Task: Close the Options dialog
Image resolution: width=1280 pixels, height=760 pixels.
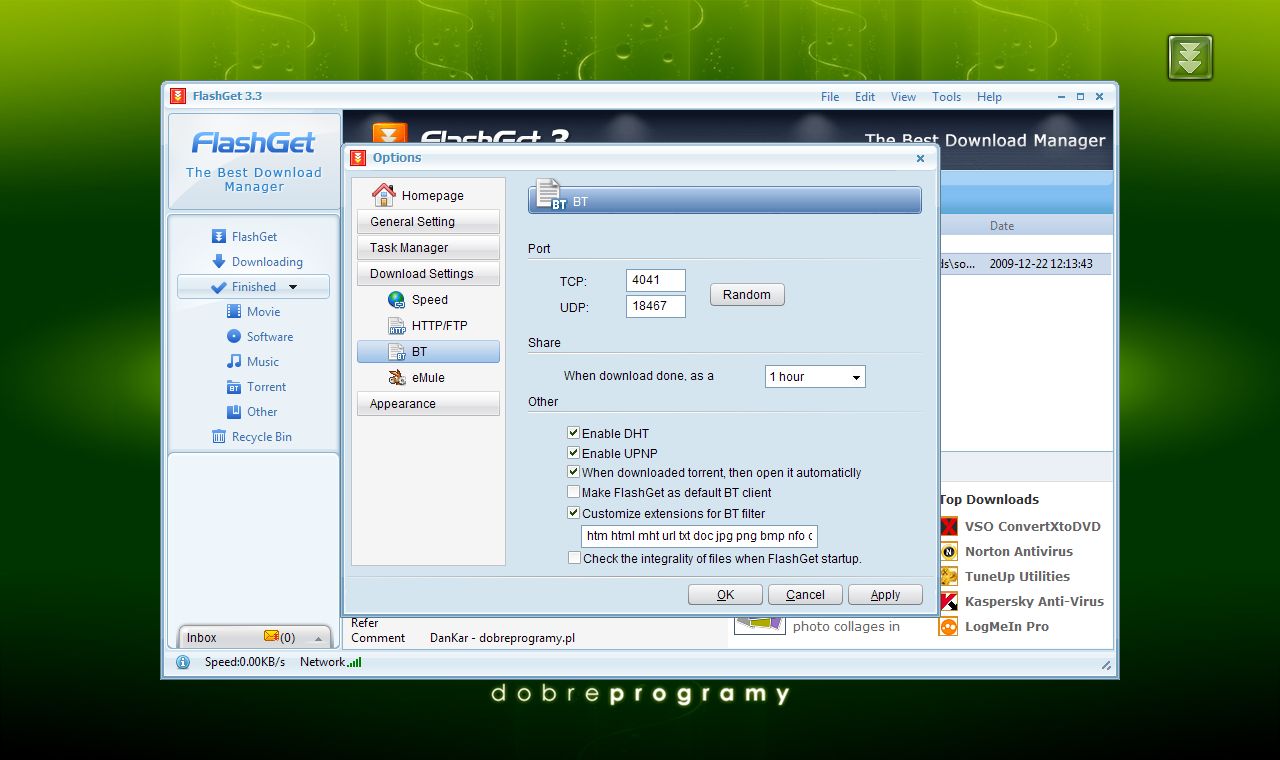Action: point(921,158)
